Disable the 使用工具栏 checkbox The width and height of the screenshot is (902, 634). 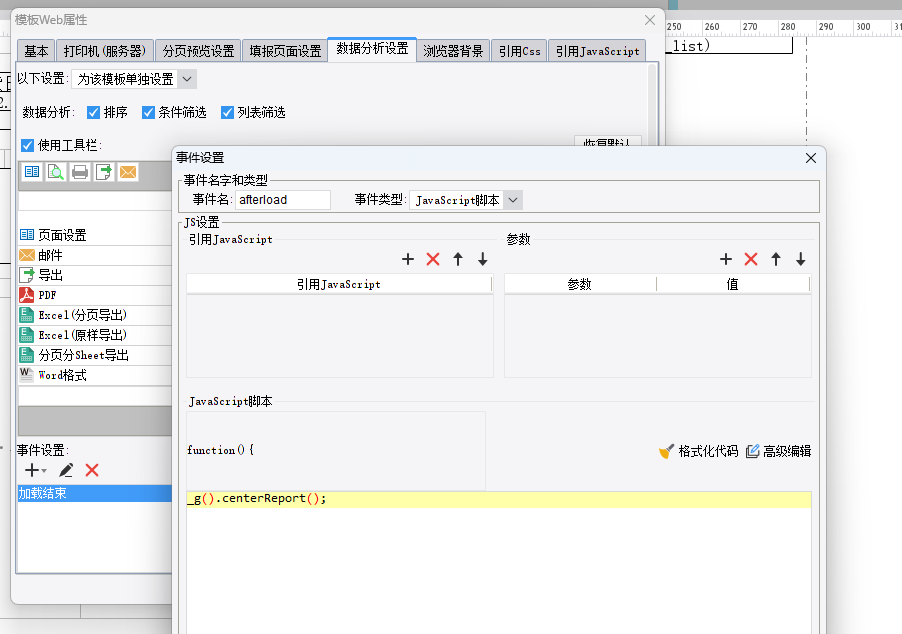[x=28, y=145]
